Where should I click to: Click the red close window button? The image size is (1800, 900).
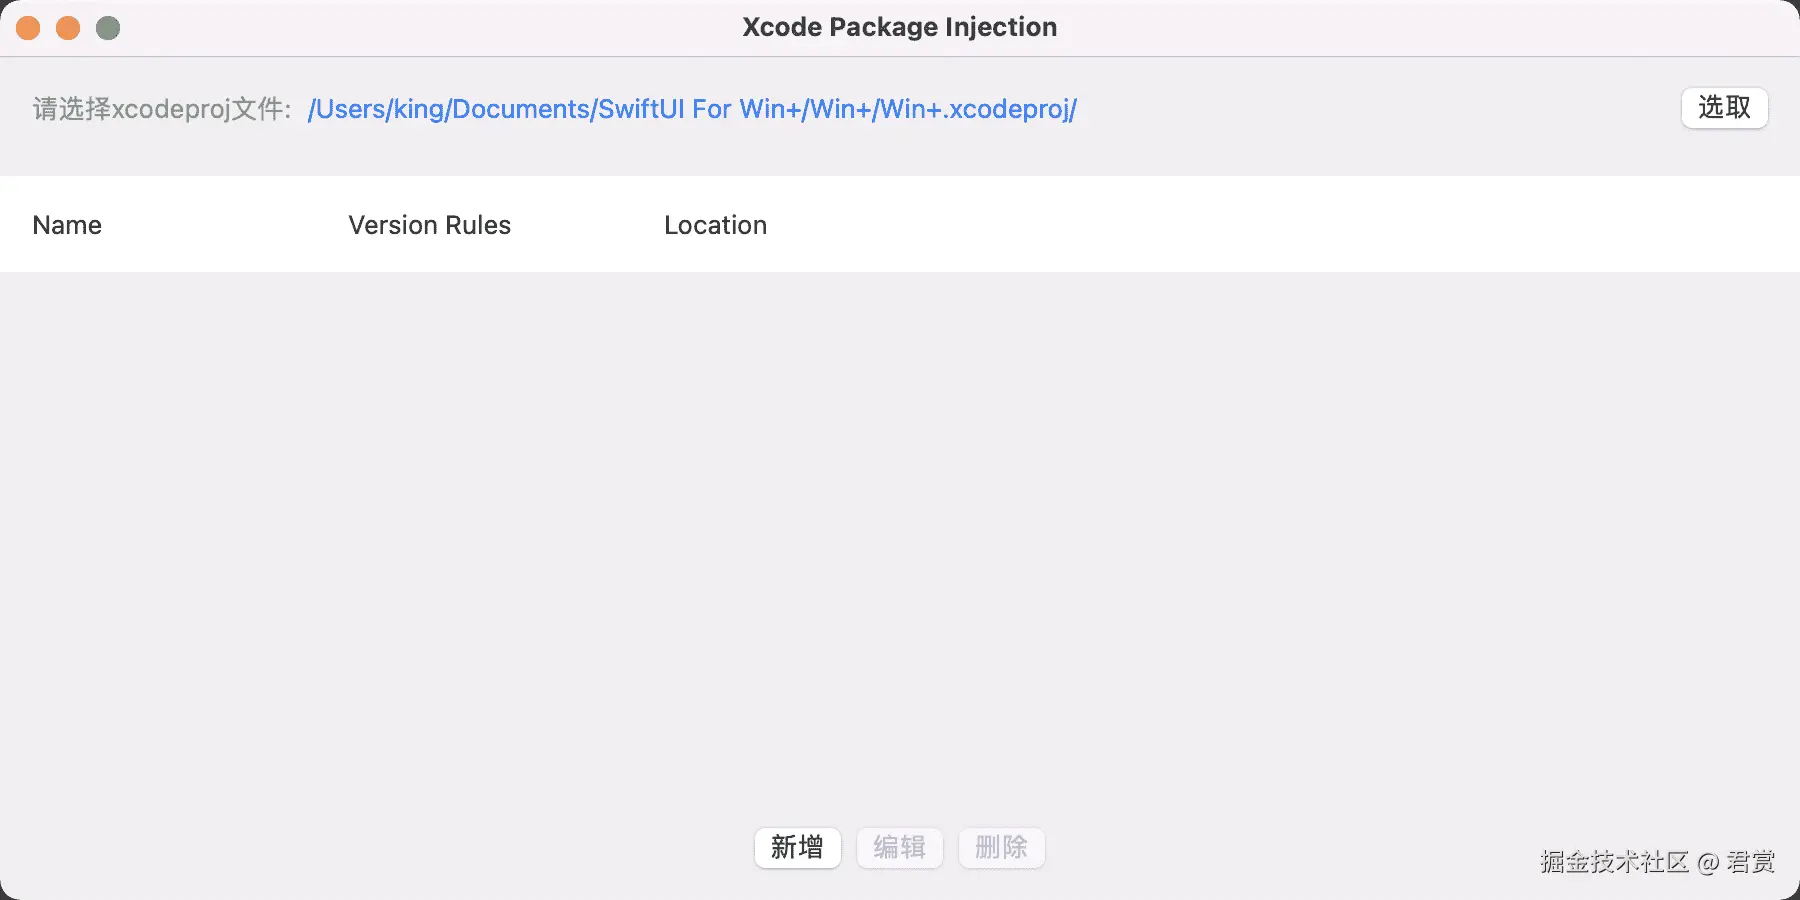[28, 28]
